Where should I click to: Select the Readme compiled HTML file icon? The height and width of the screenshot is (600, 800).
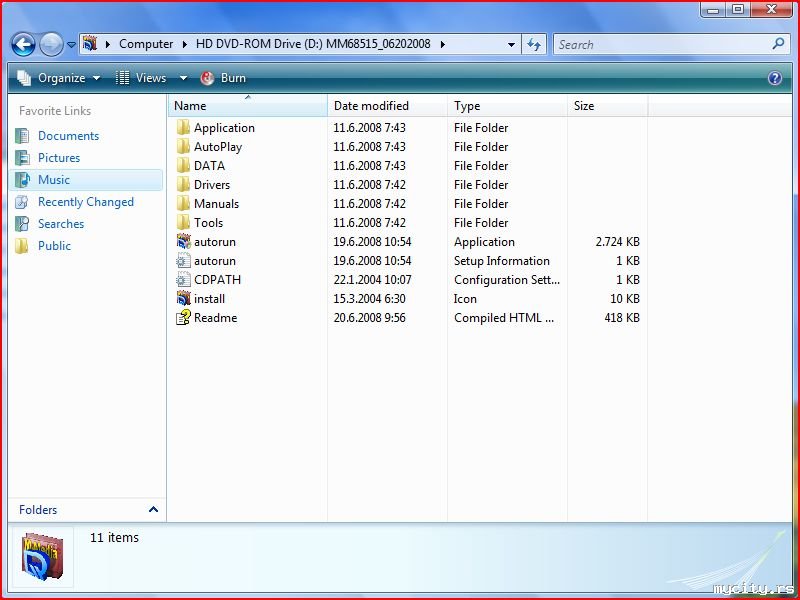(183, 318)
